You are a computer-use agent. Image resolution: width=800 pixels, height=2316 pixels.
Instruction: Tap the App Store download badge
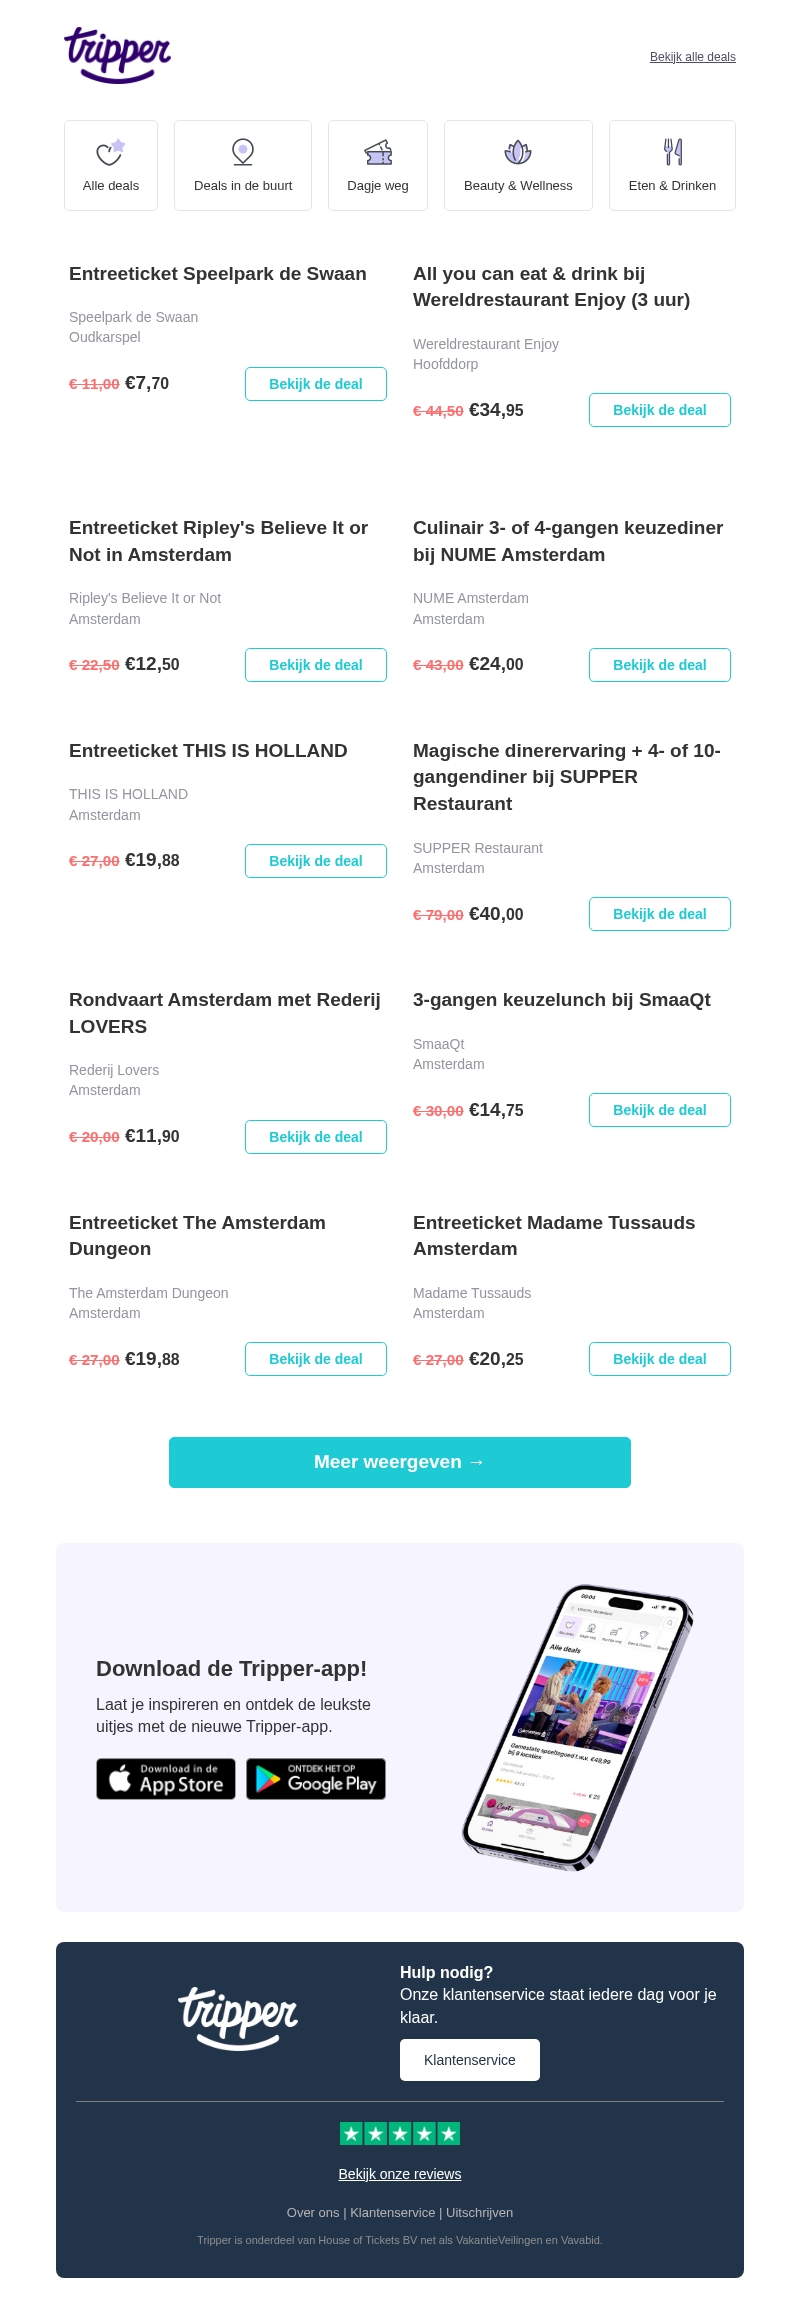166,1779
